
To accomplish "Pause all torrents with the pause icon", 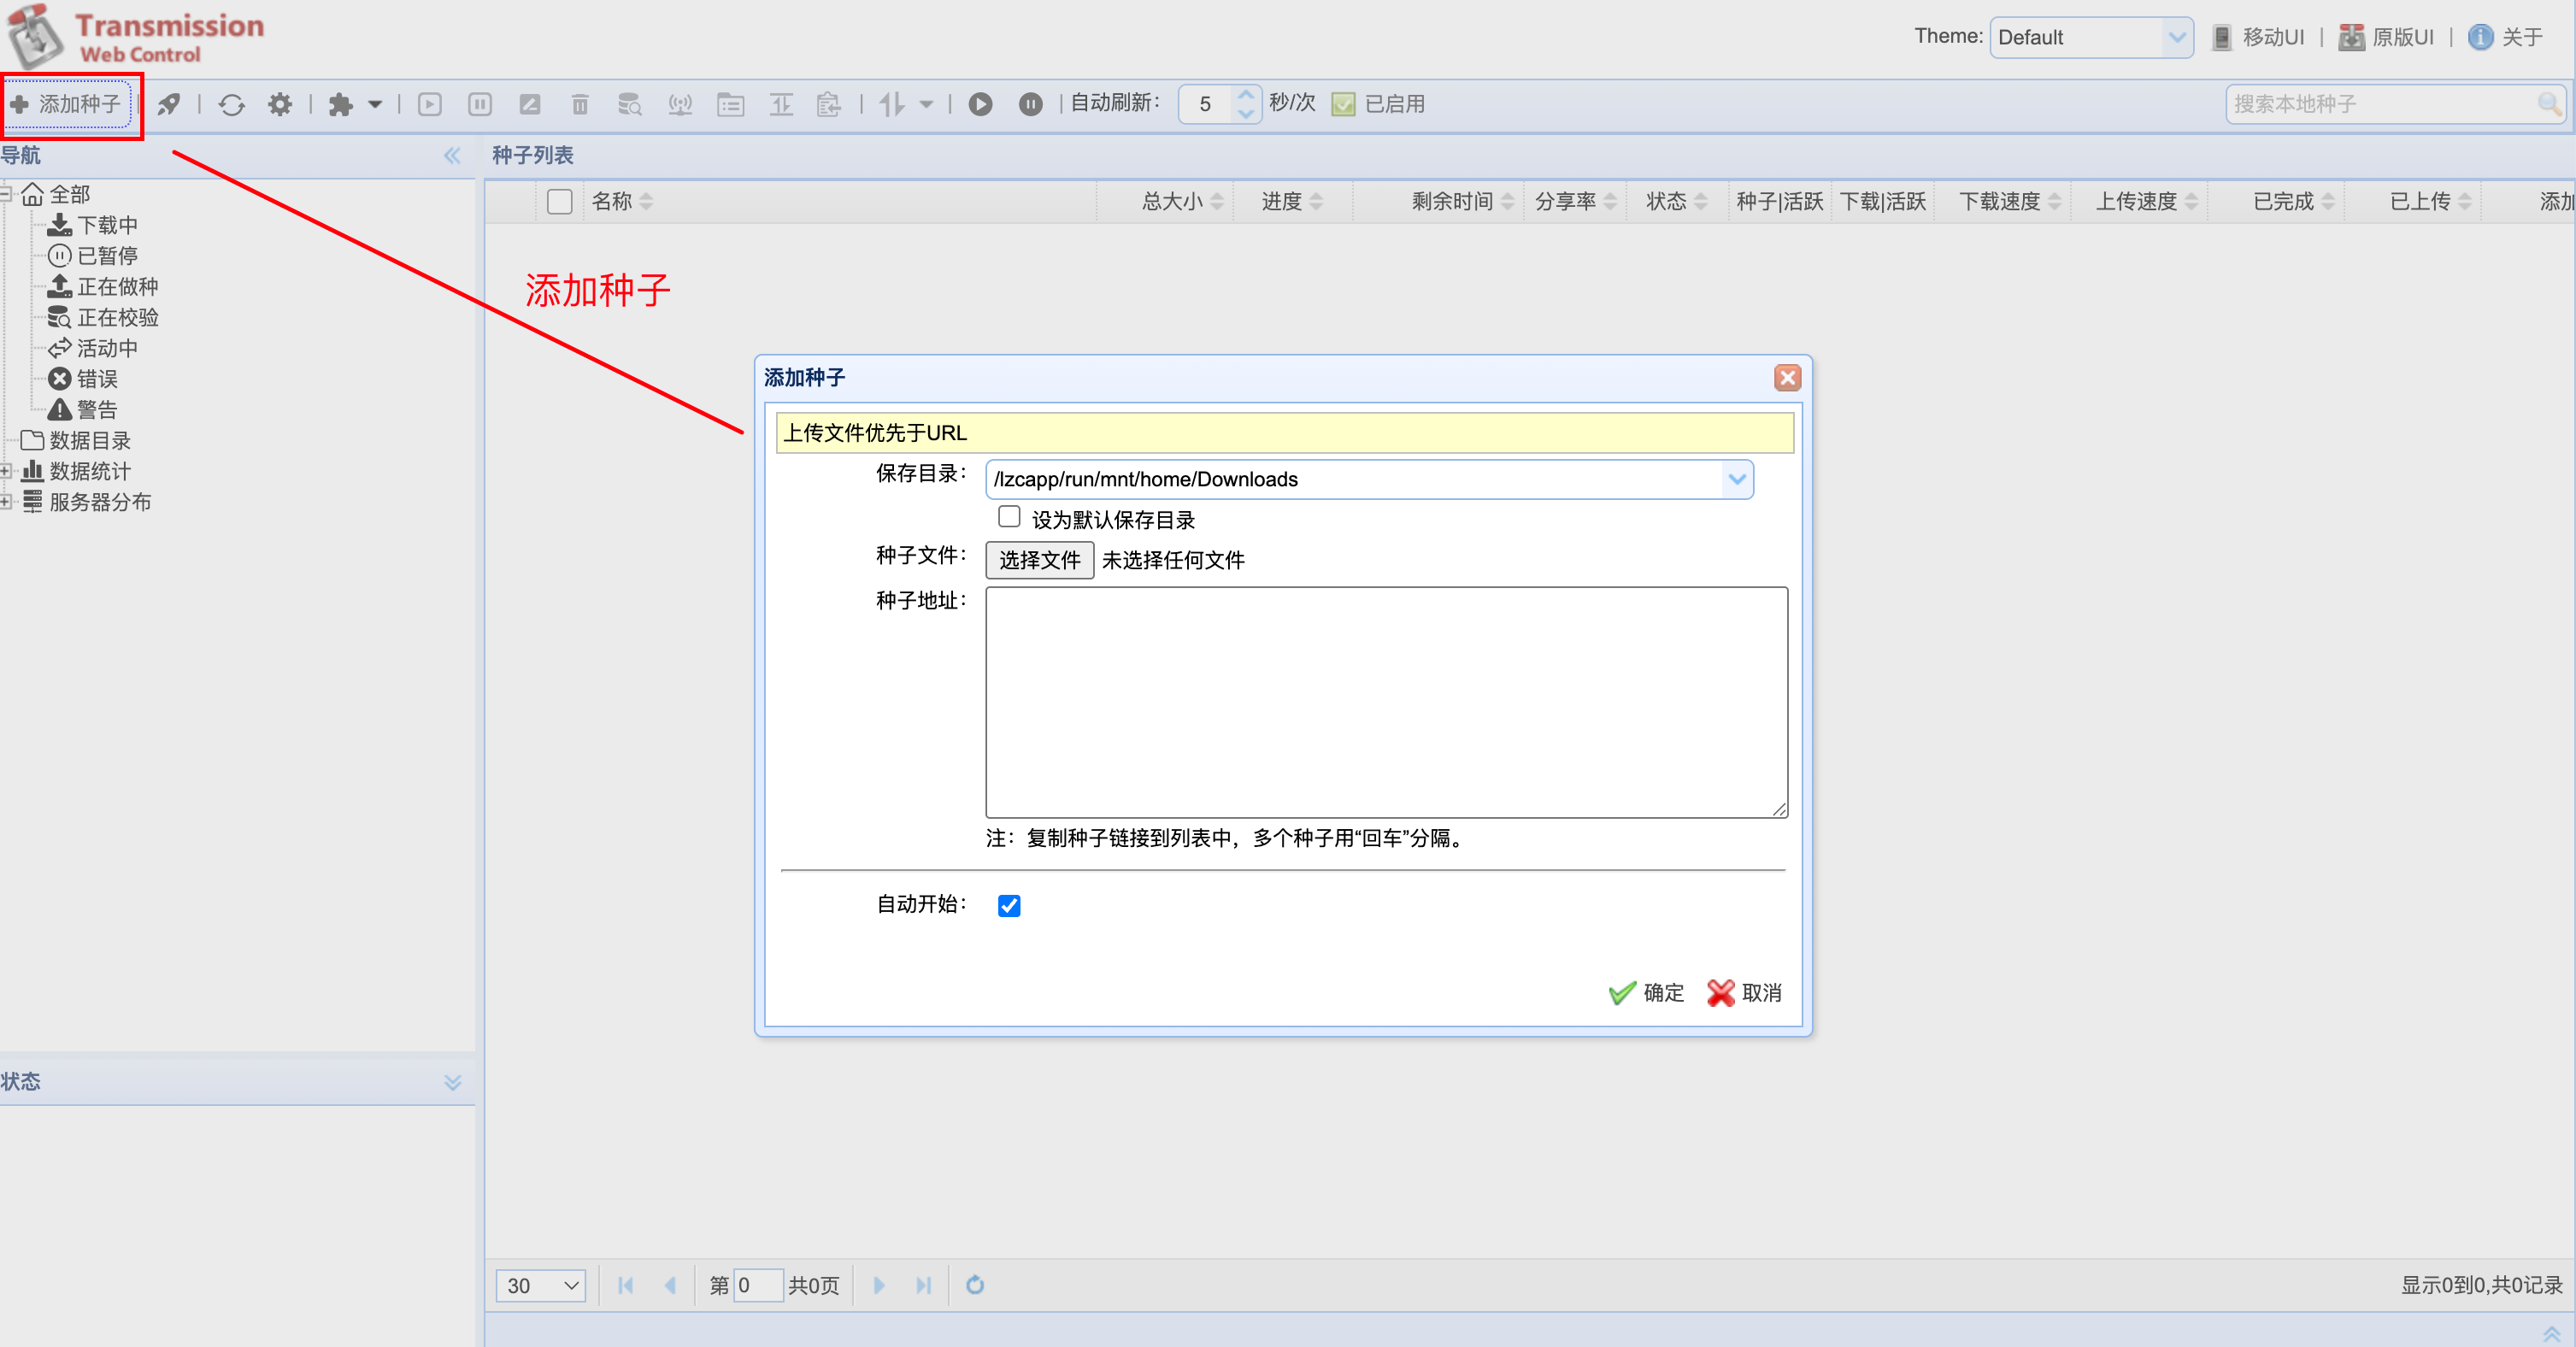I will click(1031, 104).
